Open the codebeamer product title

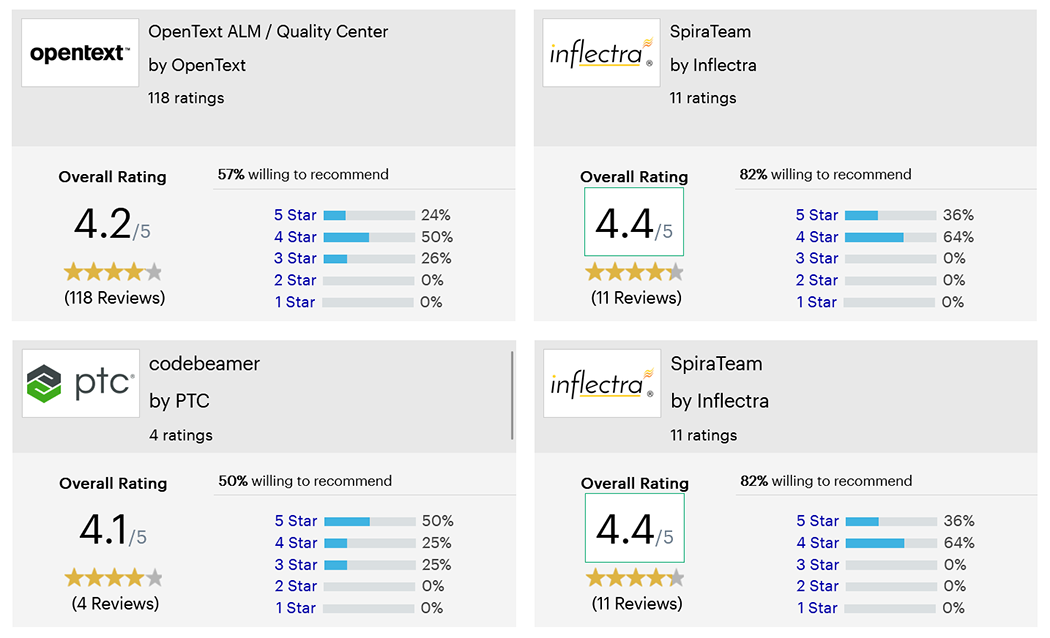click(204, 364)
